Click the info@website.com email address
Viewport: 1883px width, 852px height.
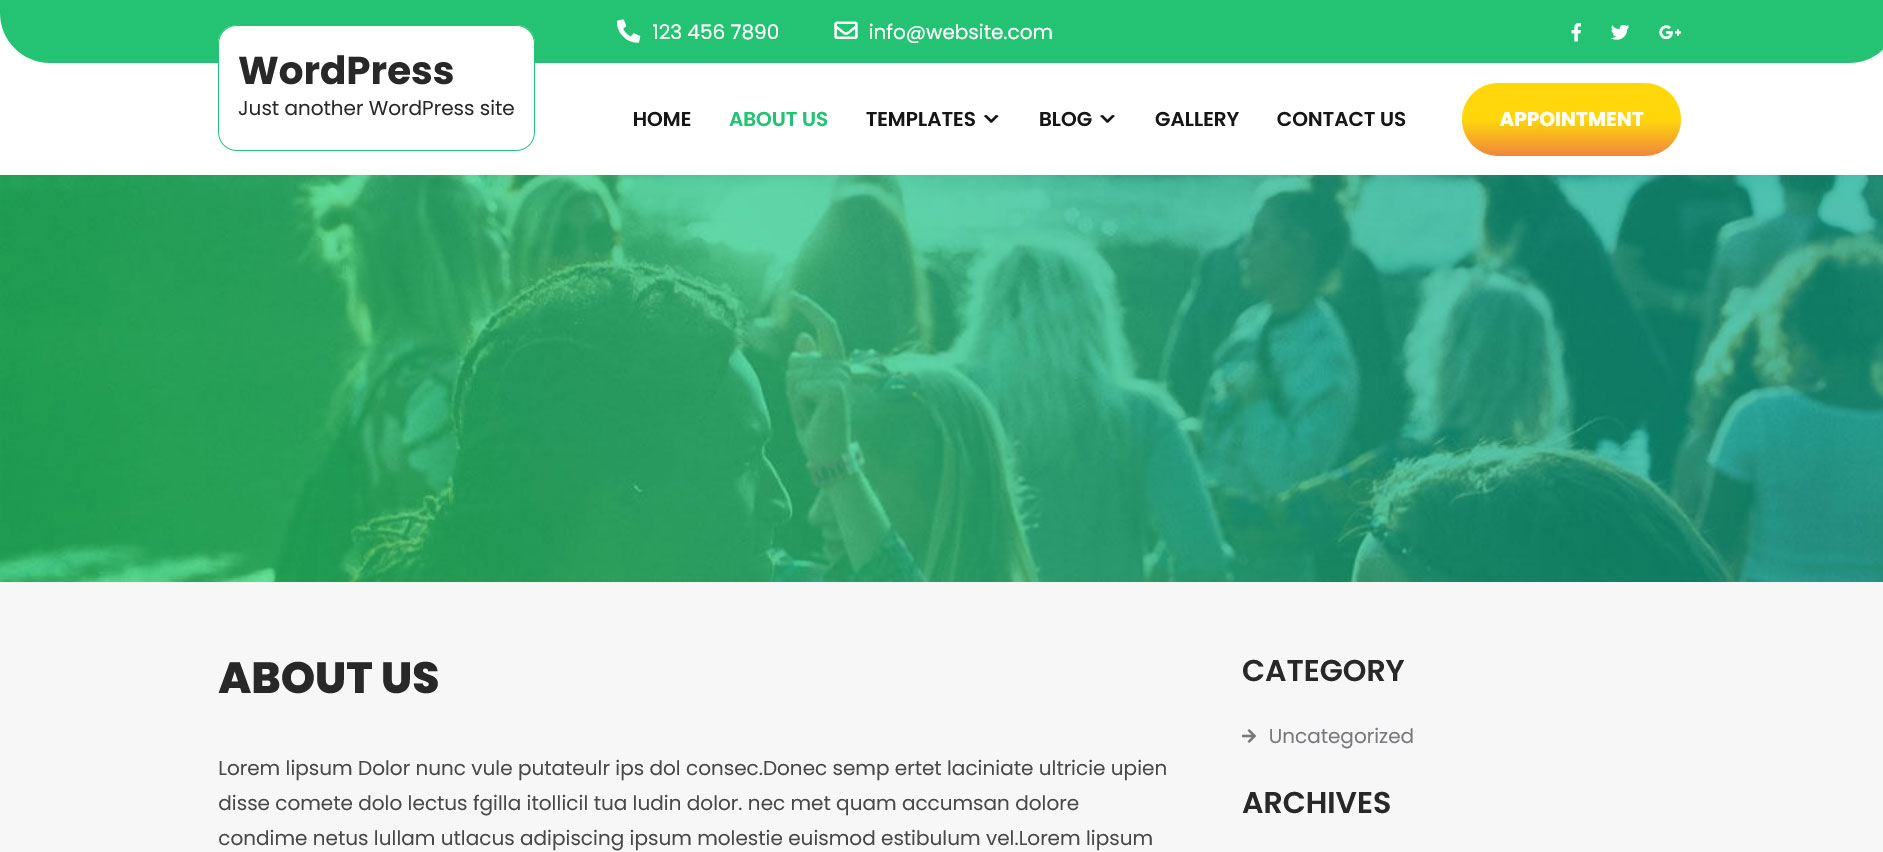click(x=960, y=32)
